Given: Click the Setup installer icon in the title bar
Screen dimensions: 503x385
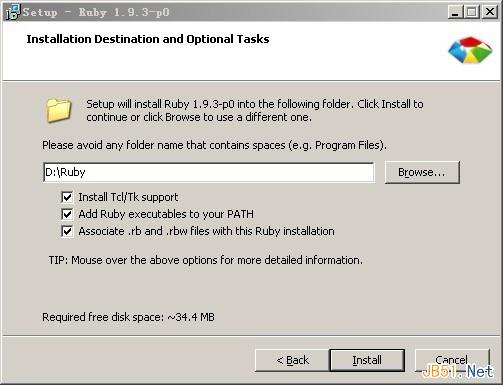Looking at the screenshot, I should 13,12.
